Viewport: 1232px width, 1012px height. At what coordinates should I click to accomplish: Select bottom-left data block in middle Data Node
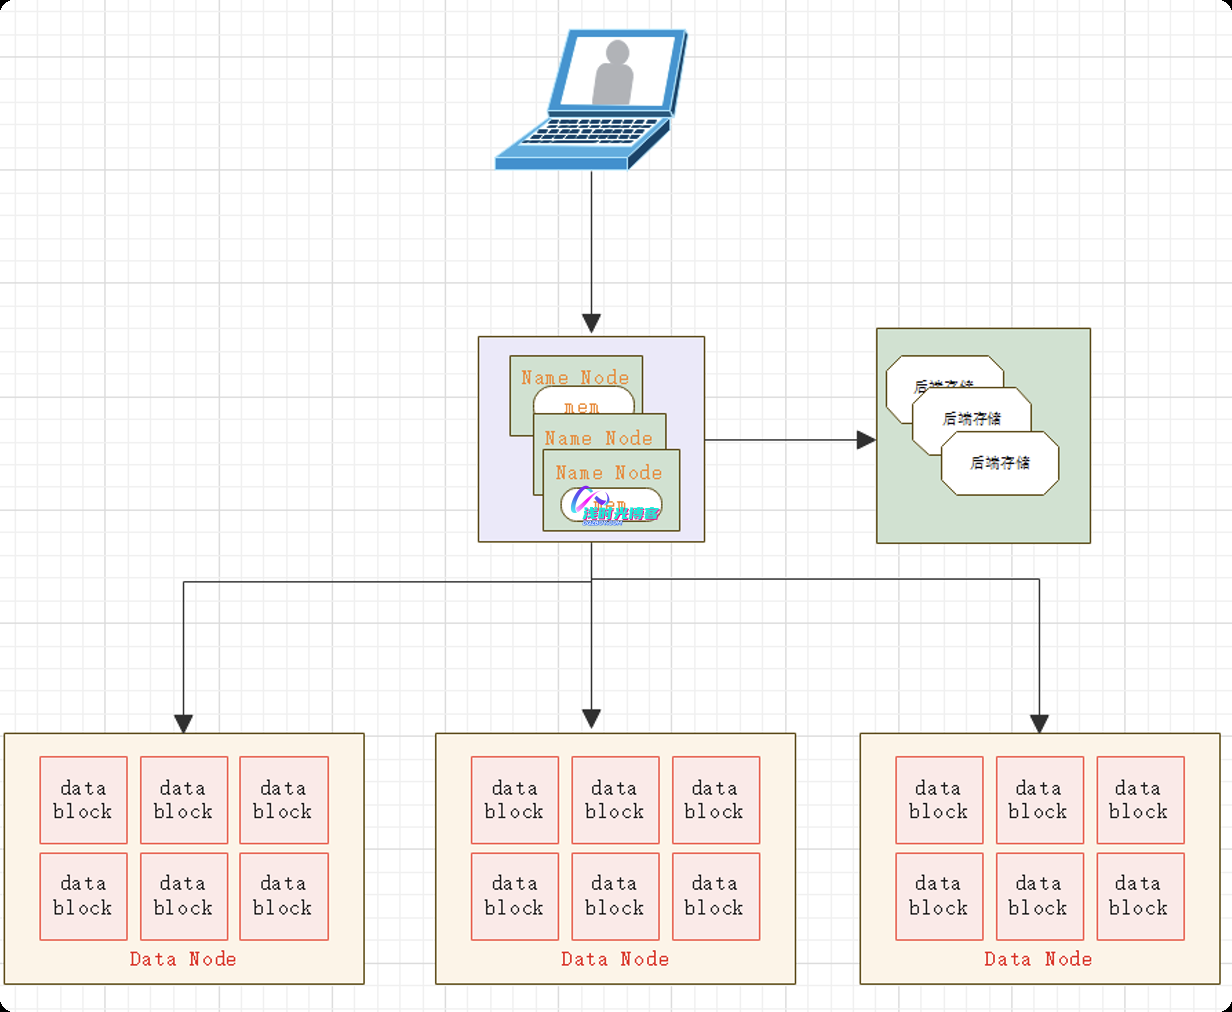pos(514,896)
